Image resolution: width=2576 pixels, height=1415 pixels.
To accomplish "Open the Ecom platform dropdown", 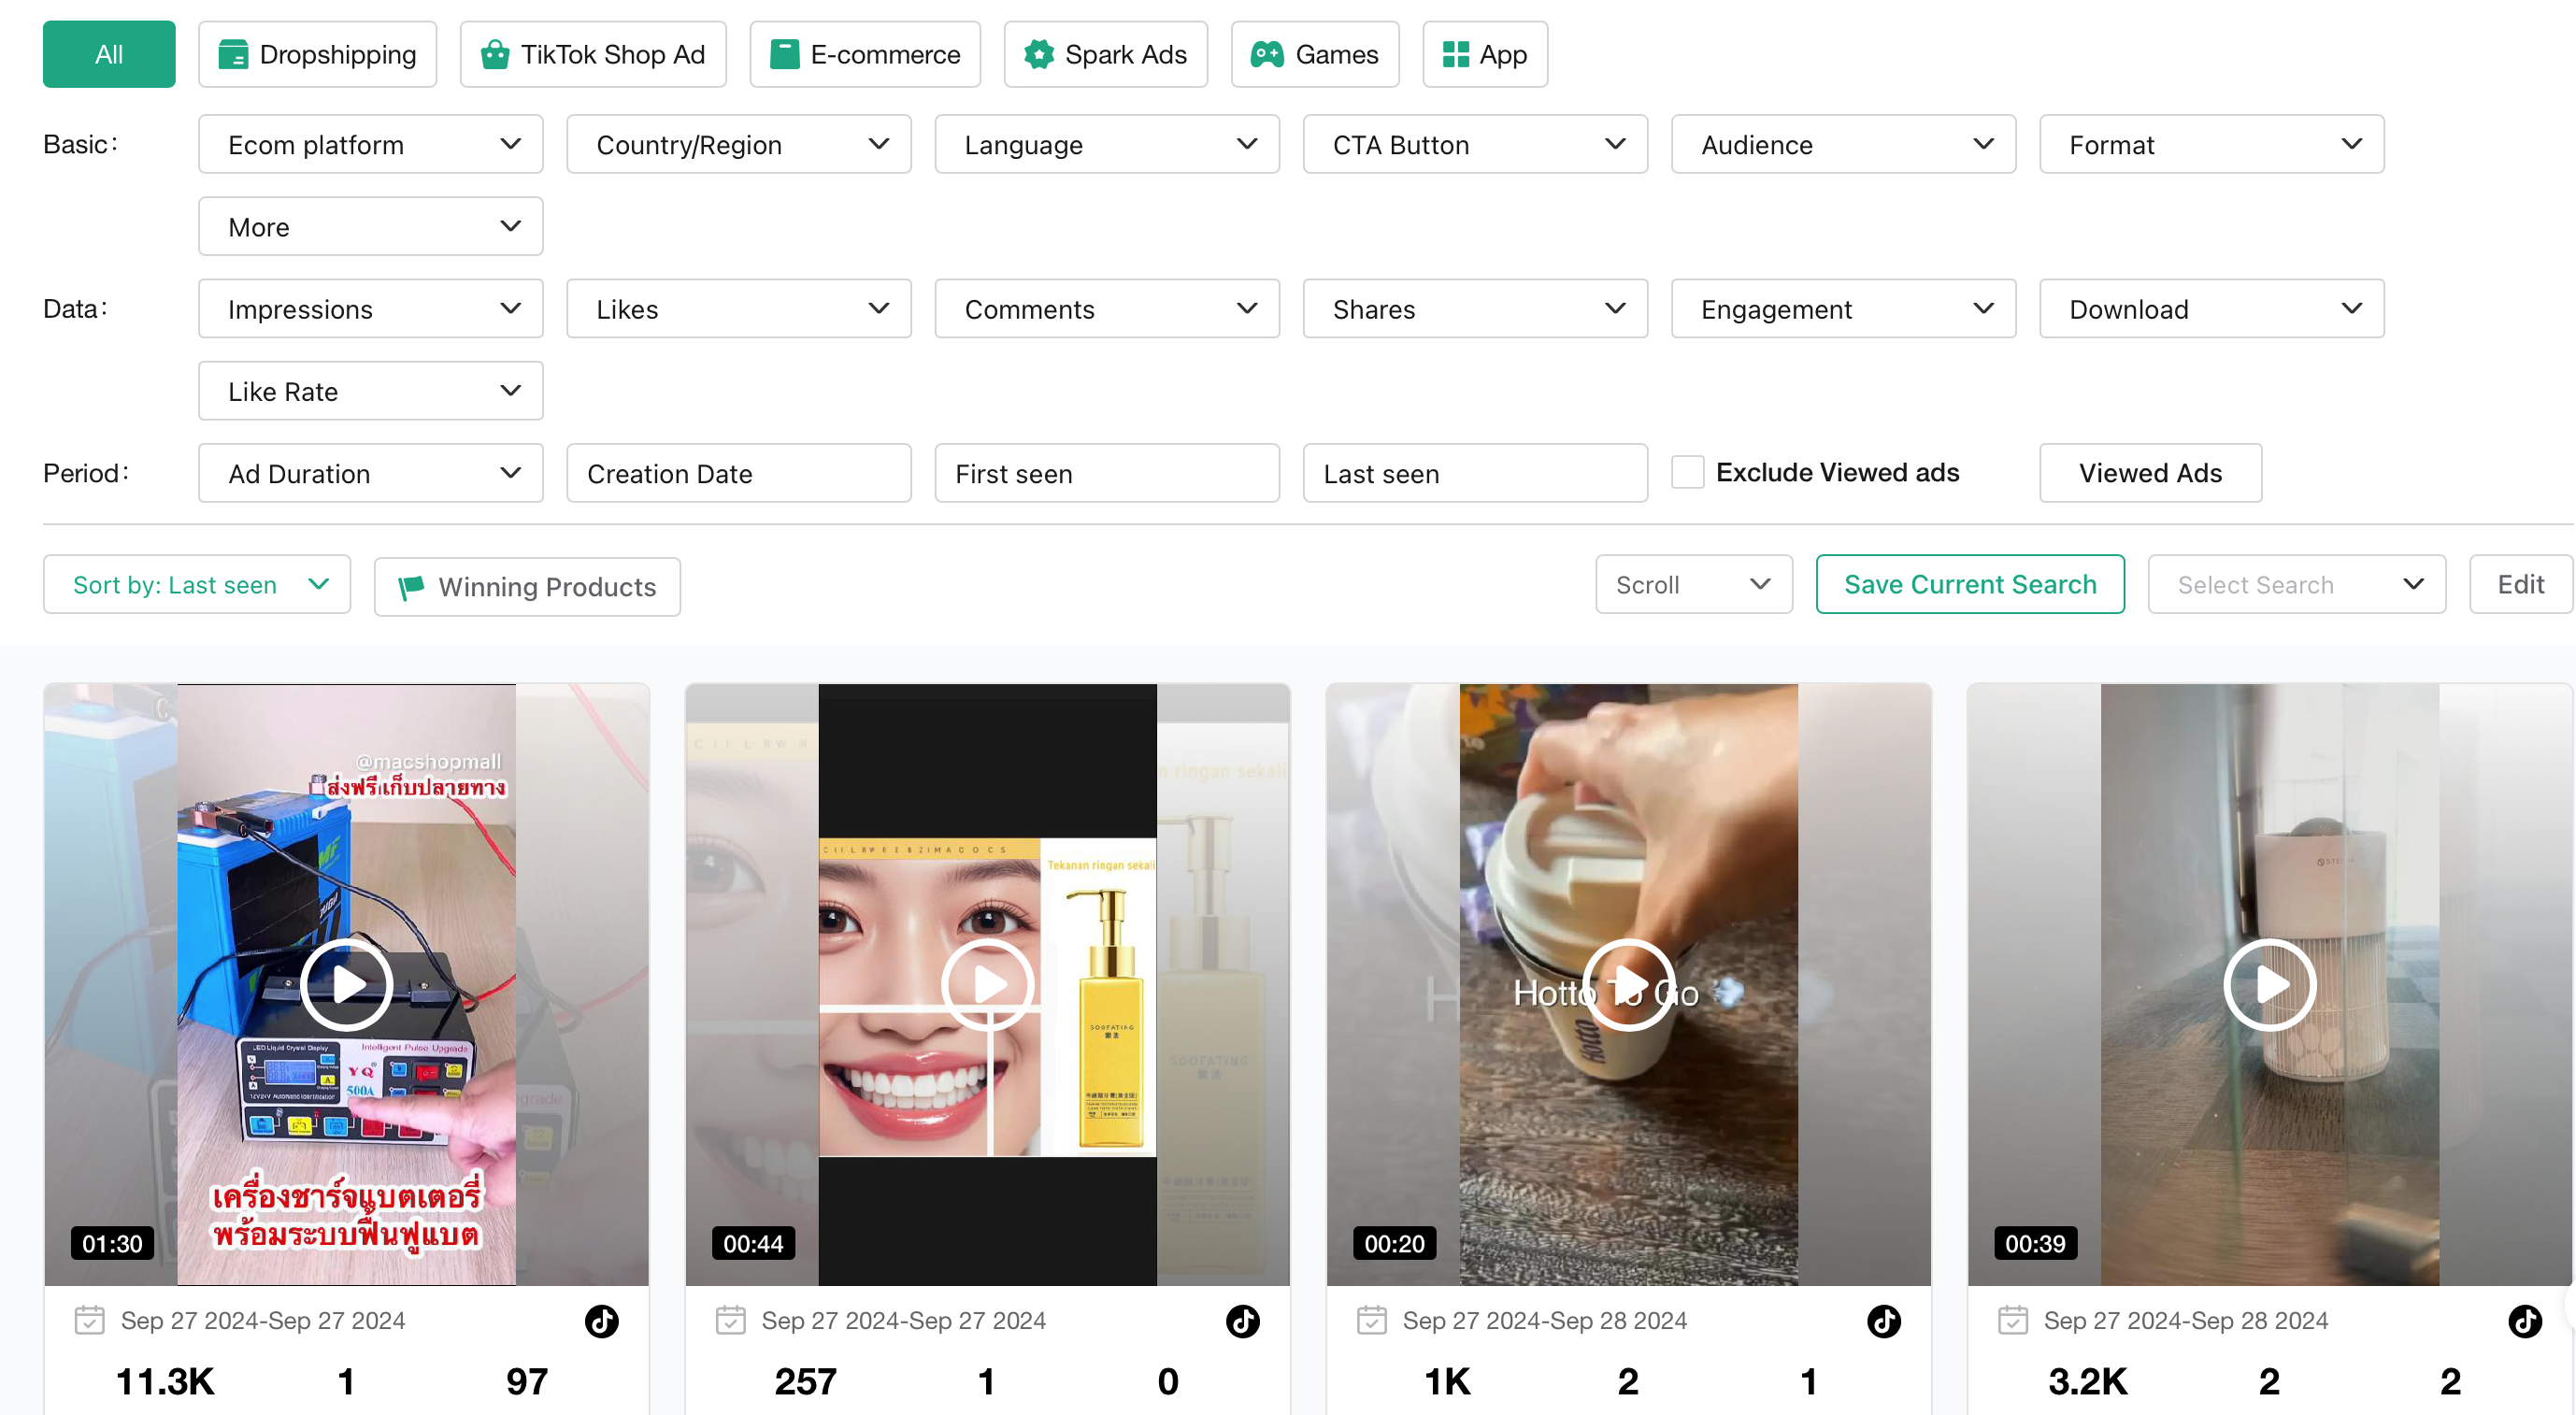I will click(x=371, y=145).
